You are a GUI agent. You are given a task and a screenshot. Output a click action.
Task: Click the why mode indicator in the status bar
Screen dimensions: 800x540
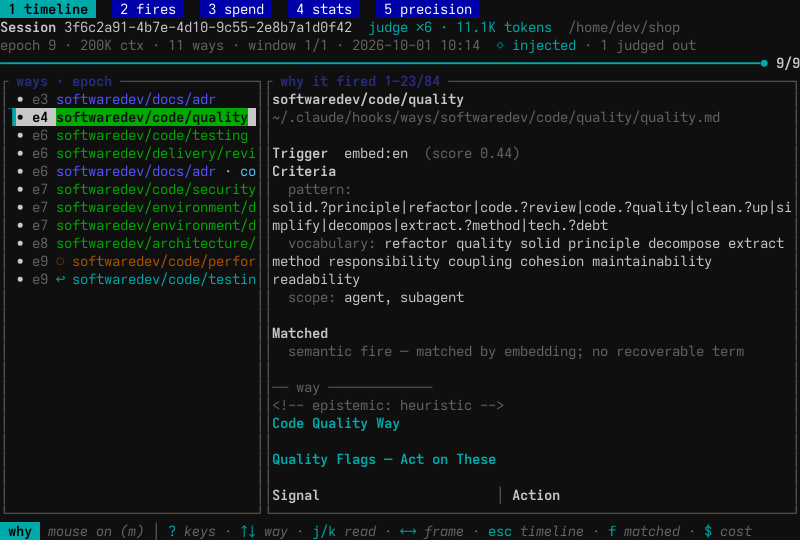point(20,531)
